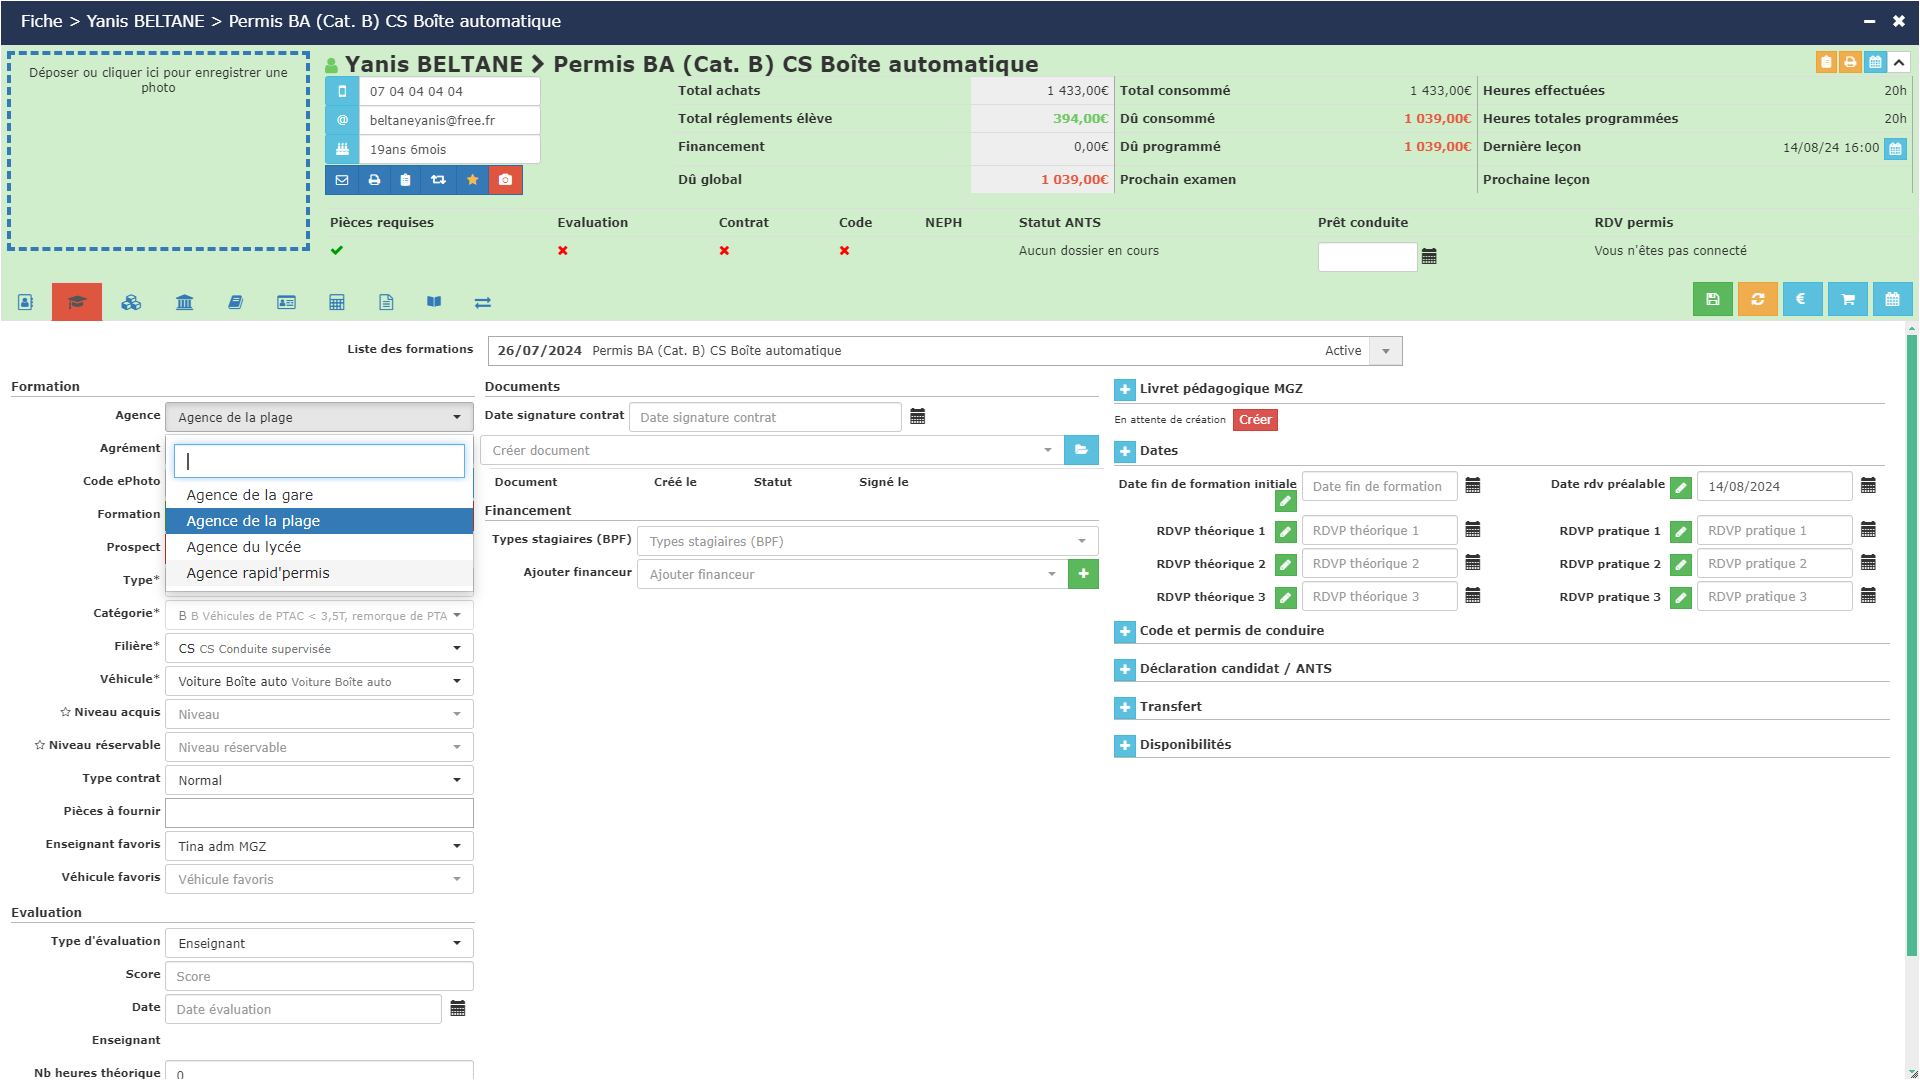Click the Date fin de formation field

click(1379, 486)
